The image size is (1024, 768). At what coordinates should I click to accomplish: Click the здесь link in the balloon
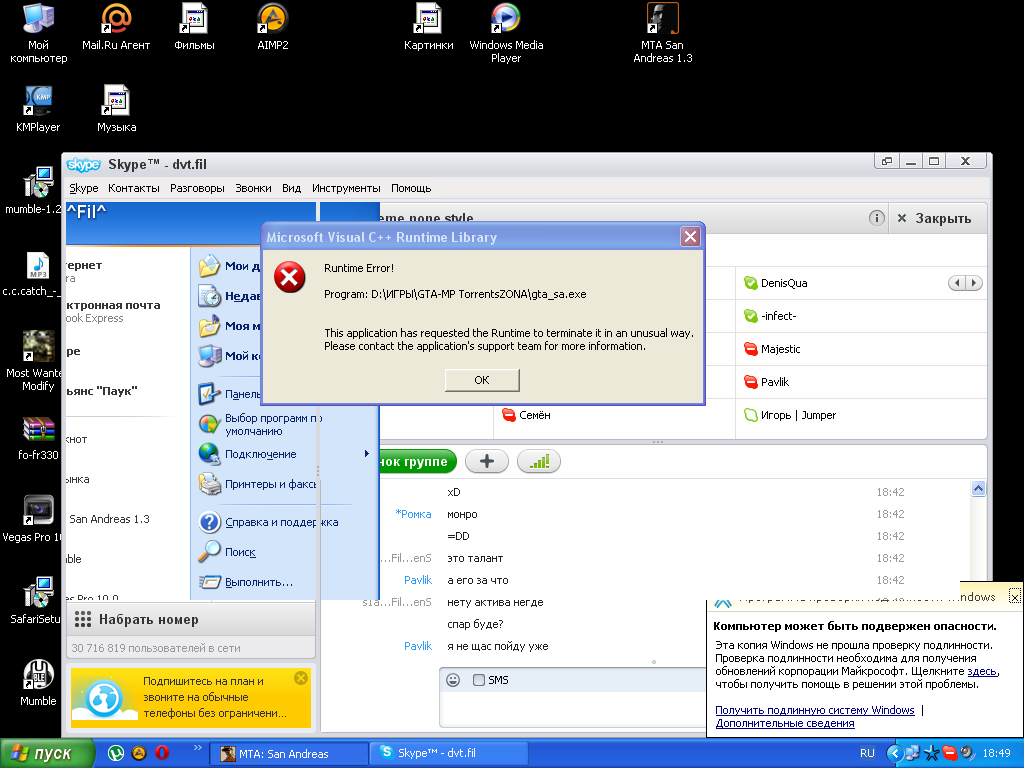[982, 671]
